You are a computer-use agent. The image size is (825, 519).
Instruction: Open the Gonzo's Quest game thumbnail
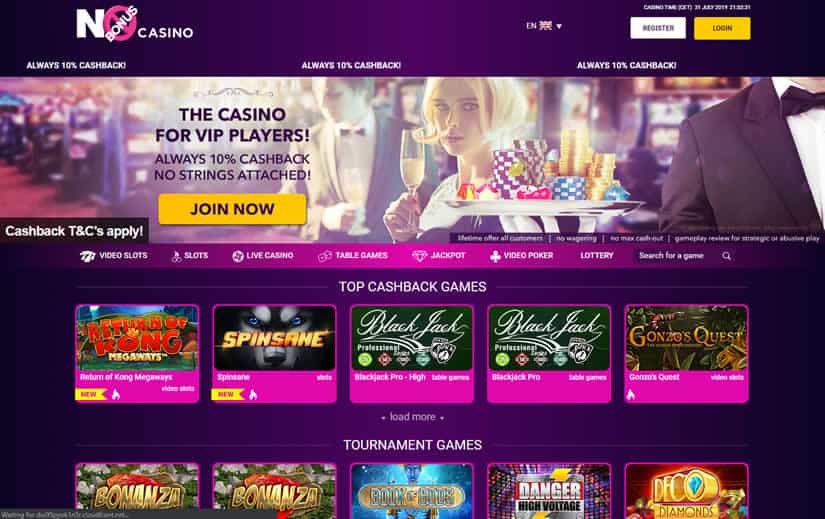coord(686,338)
